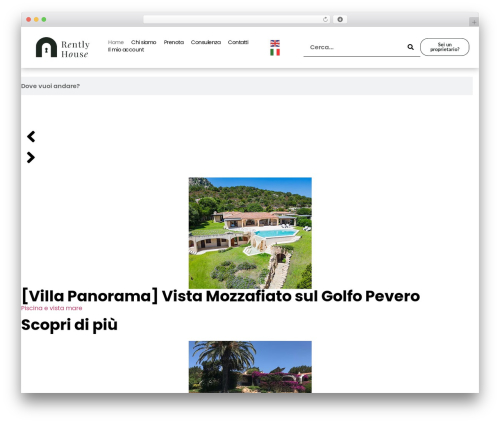Viewport: 500px width, 423px height.
Task: Click the Scopri di più link
Action: [x=69, y=325]
